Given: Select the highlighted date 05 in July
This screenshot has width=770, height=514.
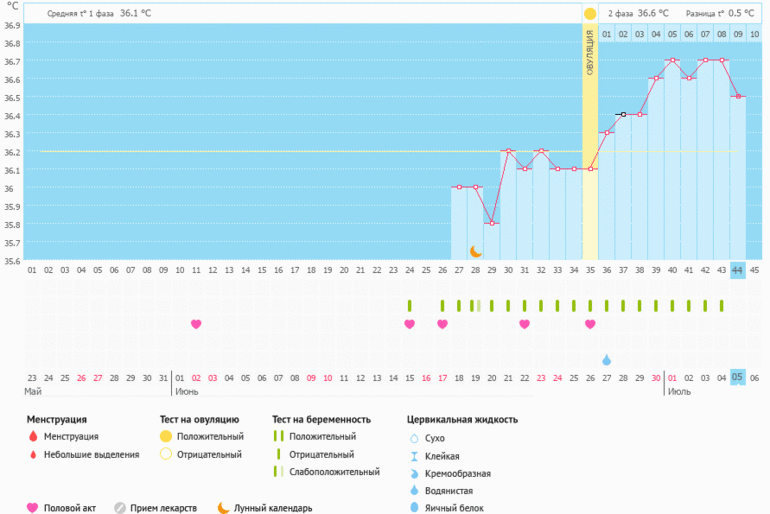Looking at the screenshot, I should (x=737, y=377).
